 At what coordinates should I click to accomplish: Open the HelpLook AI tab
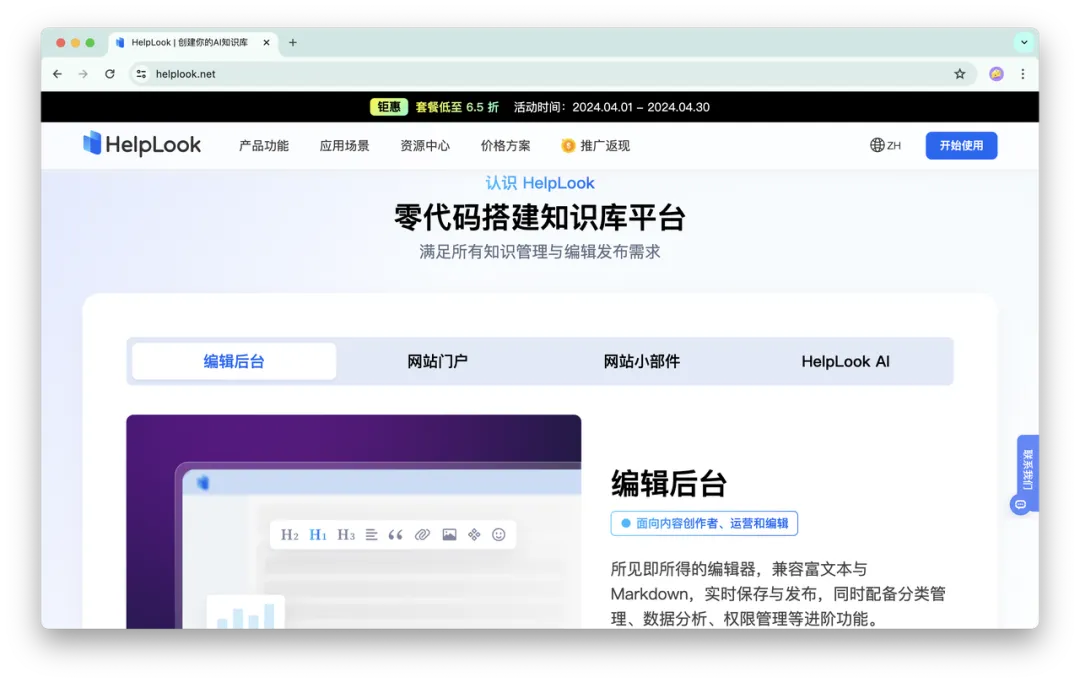[x=845, y=361]
